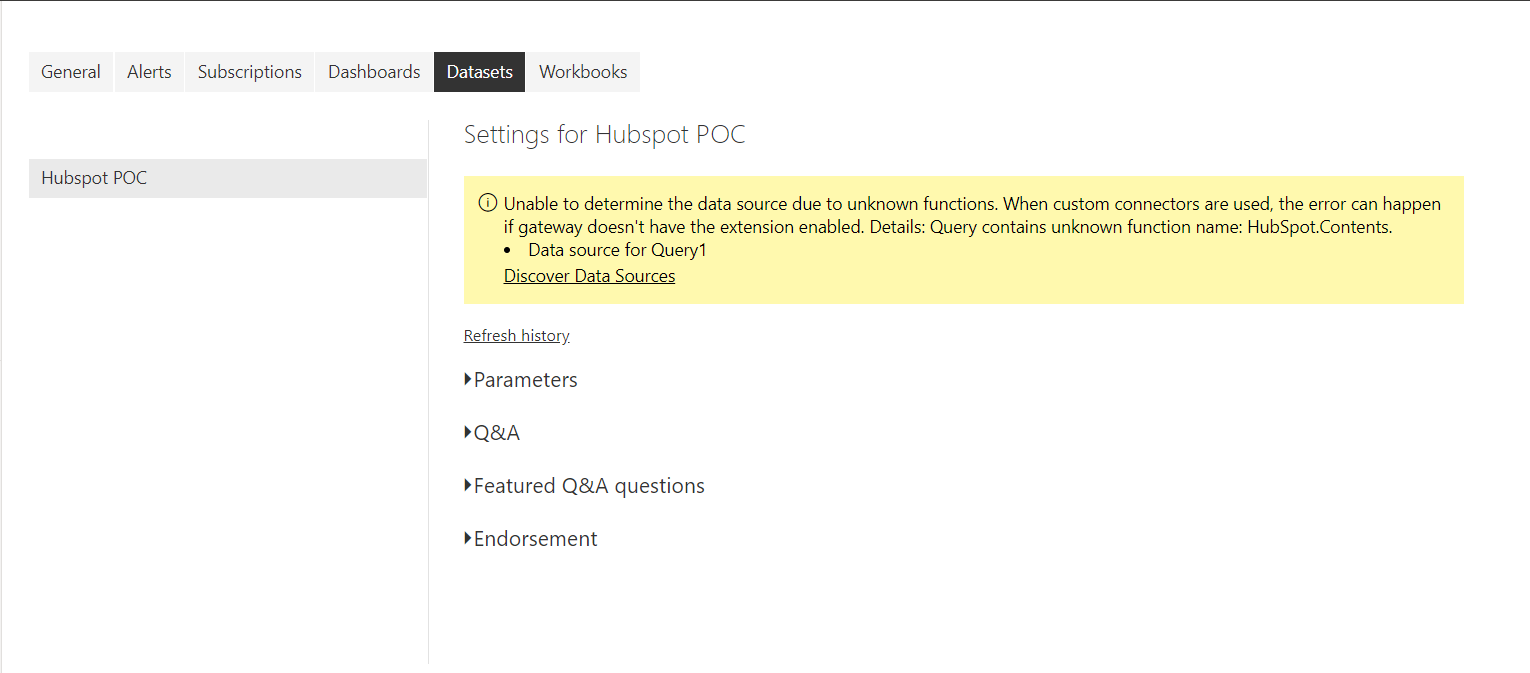
Task: Switch to the Workbooks tab
Action: coord(583,71)
